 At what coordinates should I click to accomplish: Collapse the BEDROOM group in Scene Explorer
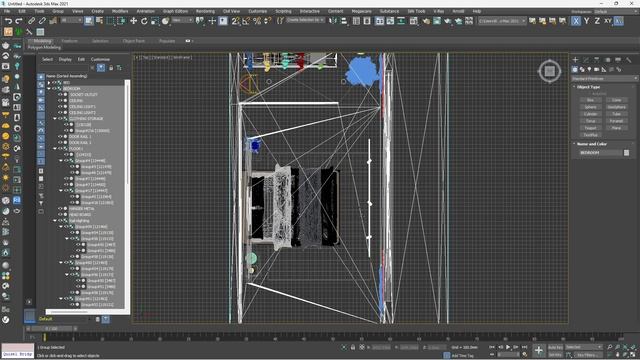[49, 89]
